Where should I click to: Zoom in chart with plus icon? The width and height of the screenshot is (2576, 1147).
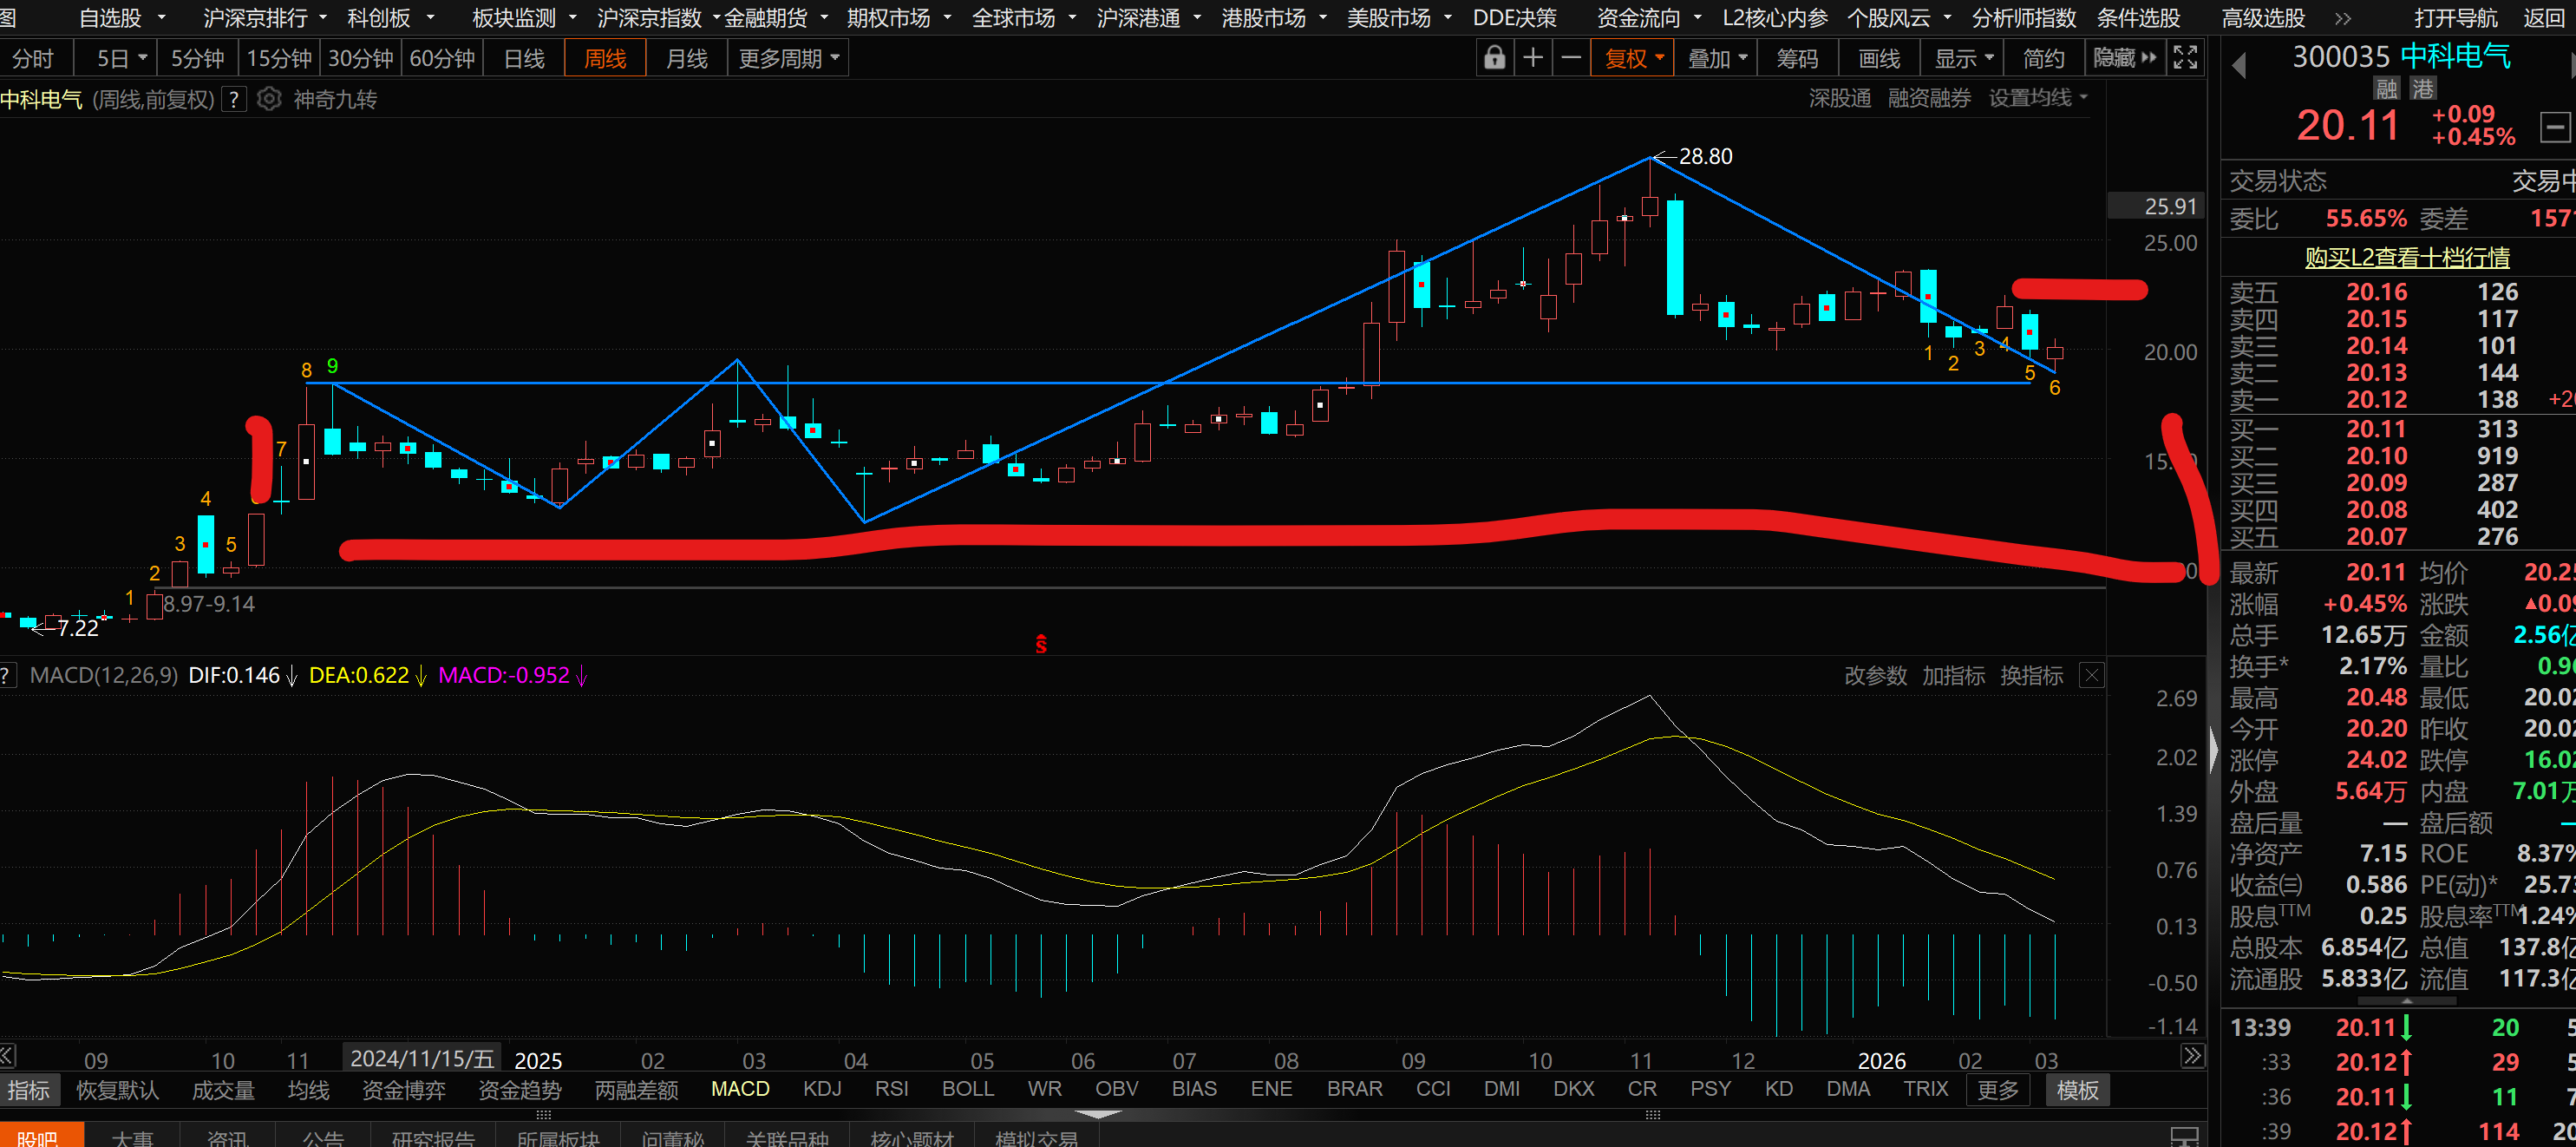coord(1532,58)
